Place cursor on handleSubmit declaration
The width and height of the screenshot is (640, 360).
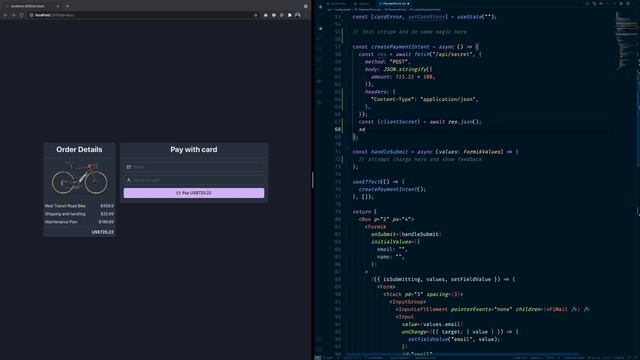389,152
